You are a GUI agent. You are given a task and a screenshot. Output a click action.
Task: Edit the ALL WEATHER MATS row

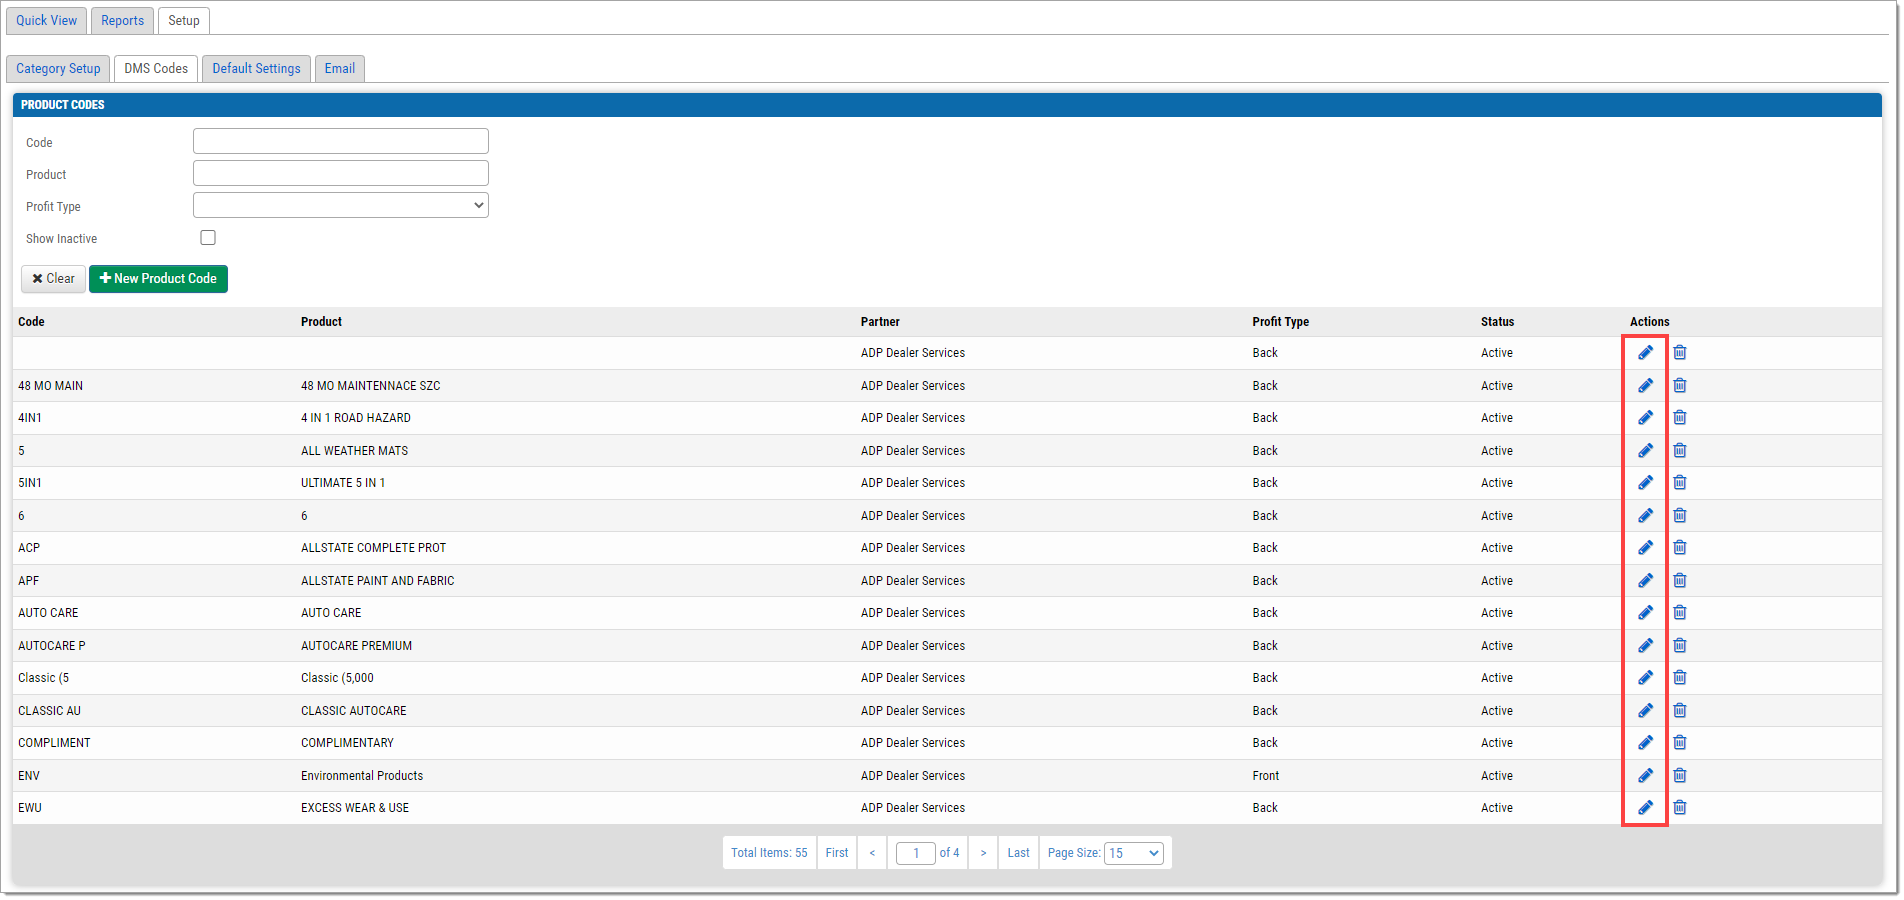click(1645, 450)
